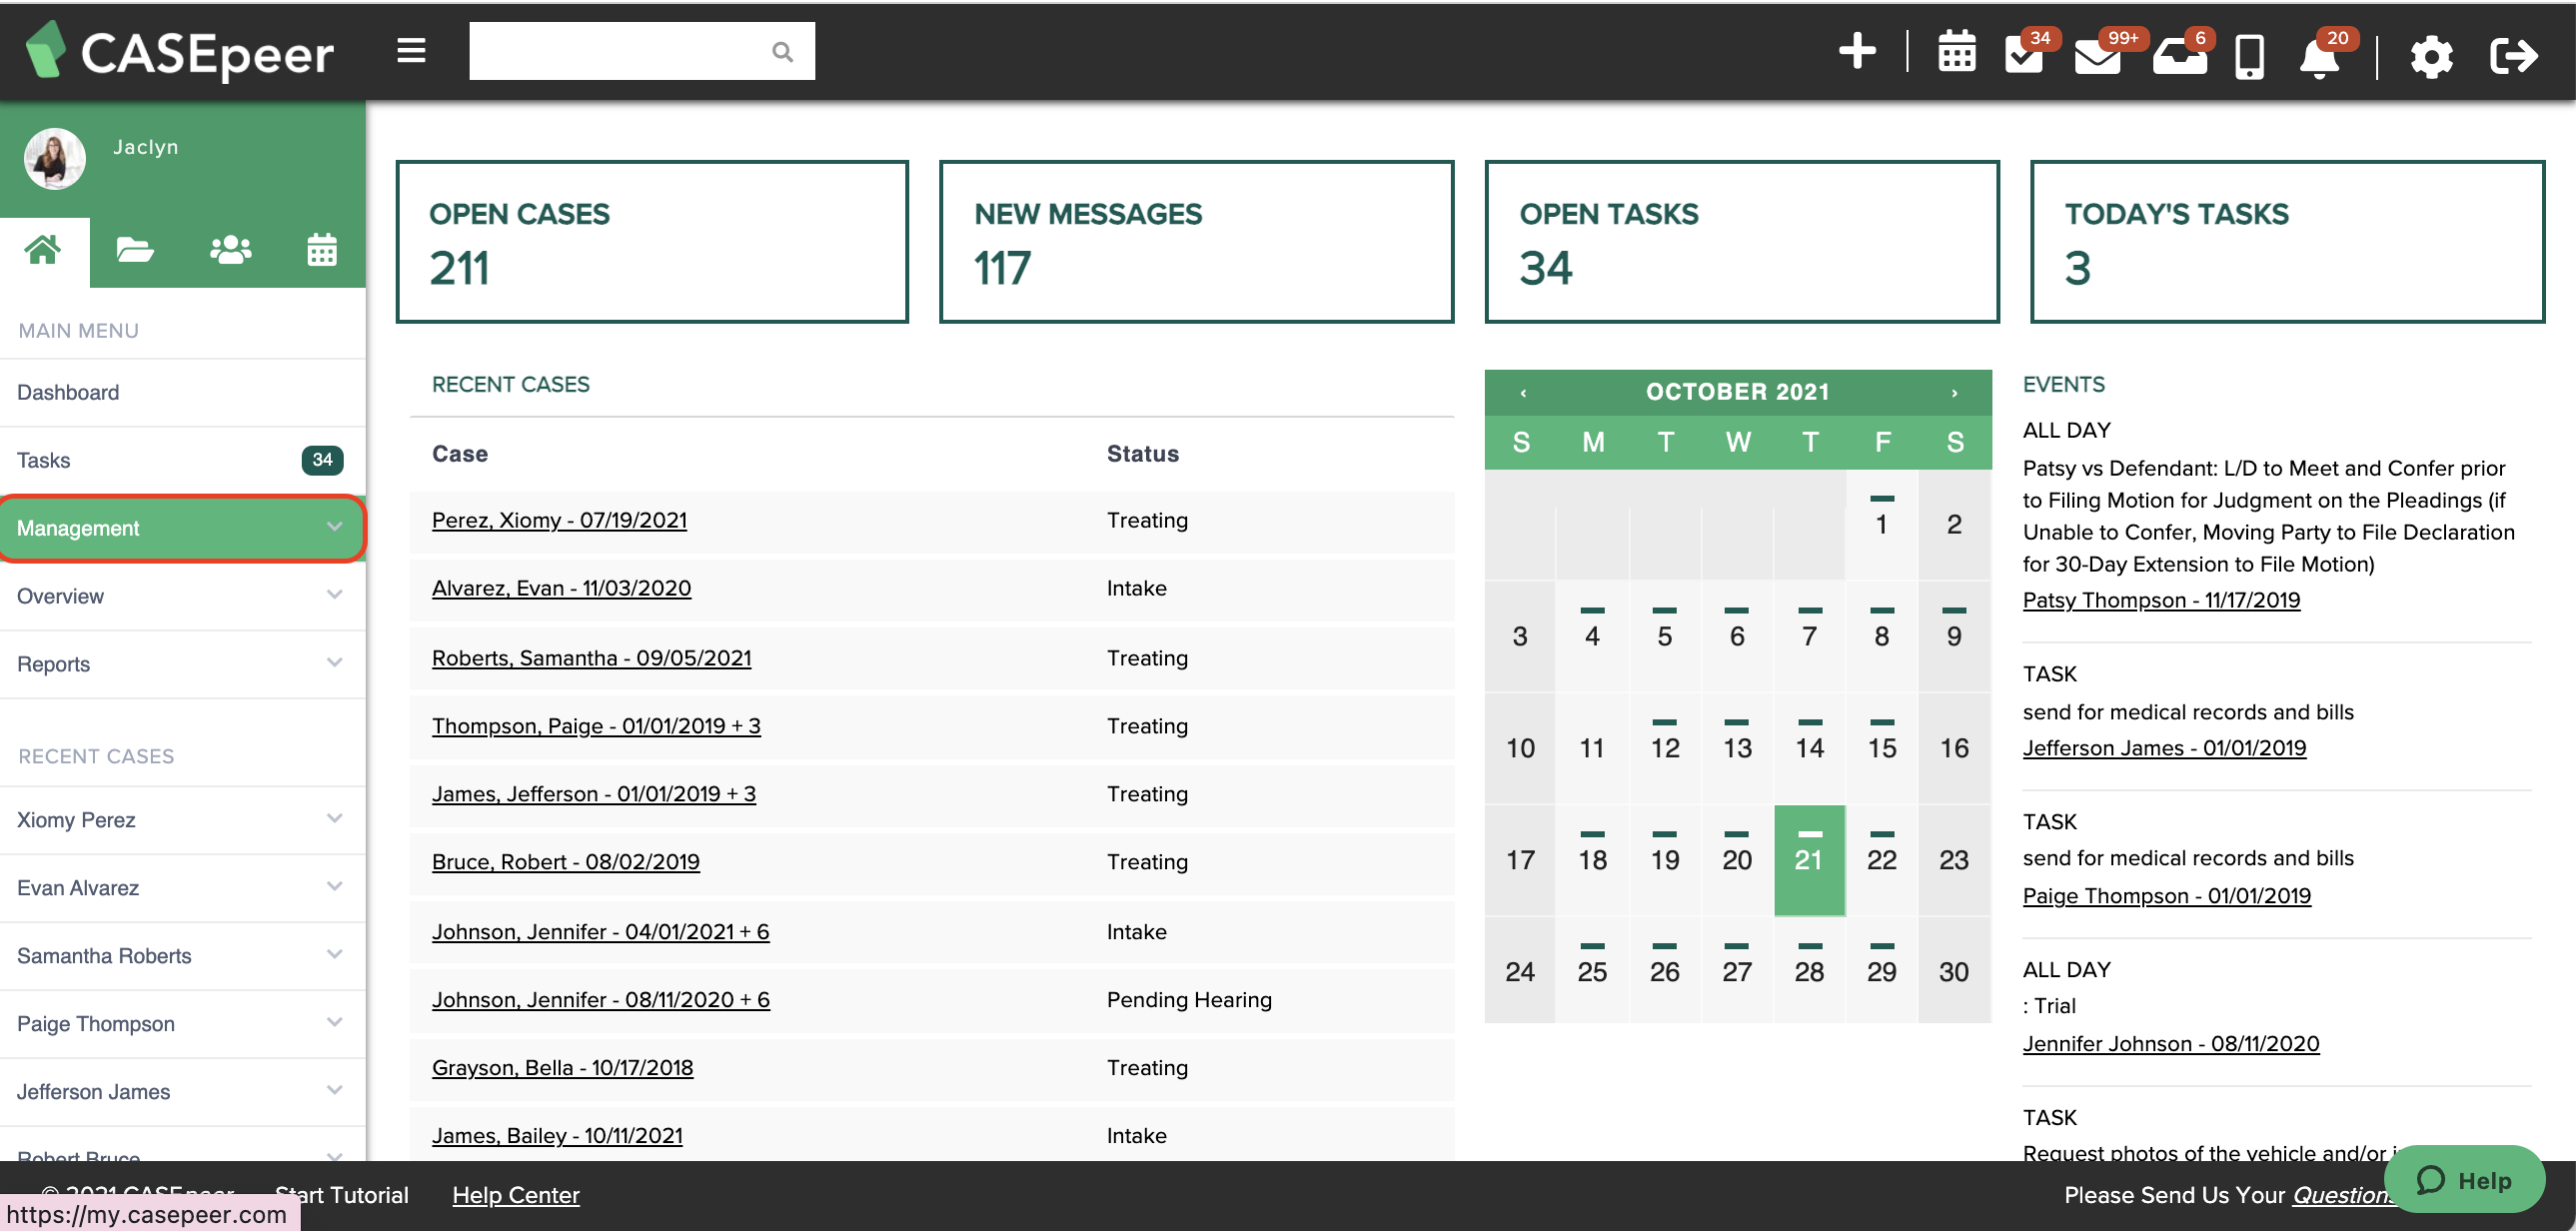The height and width of the screenshot is (1231, 2576).
Task: Open event link Jennifer Johnson - 08/11/2020
Action: 2170,1045
